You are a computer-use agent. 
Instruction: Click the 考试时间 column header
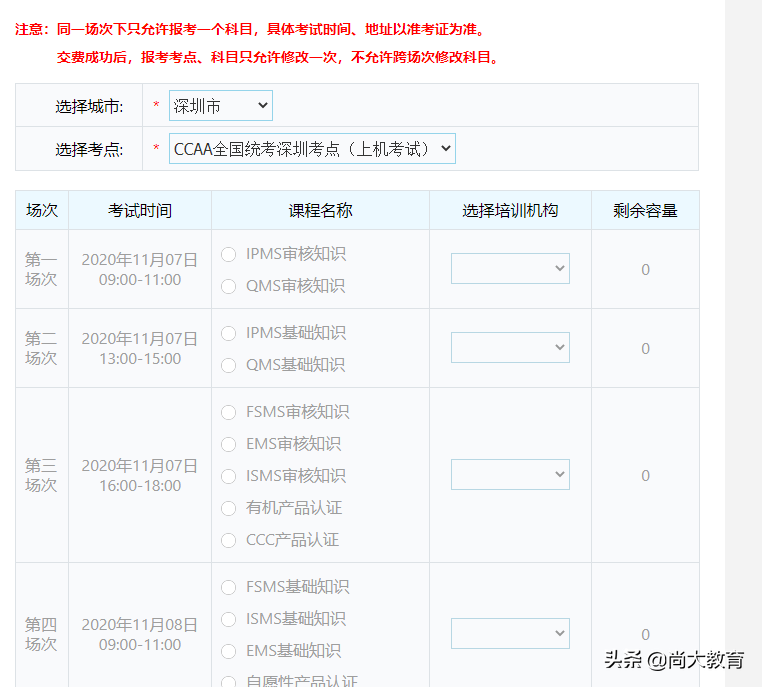pos(140,210)
